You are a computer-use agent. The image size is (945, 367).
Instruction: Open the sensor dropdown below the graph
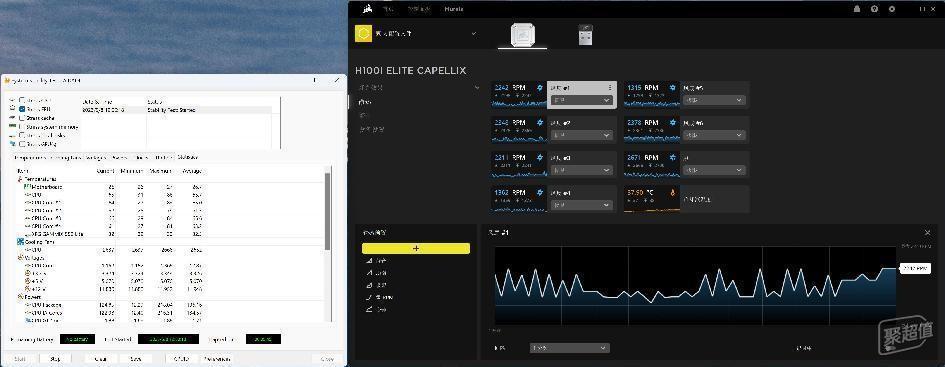tap(570, 348)
